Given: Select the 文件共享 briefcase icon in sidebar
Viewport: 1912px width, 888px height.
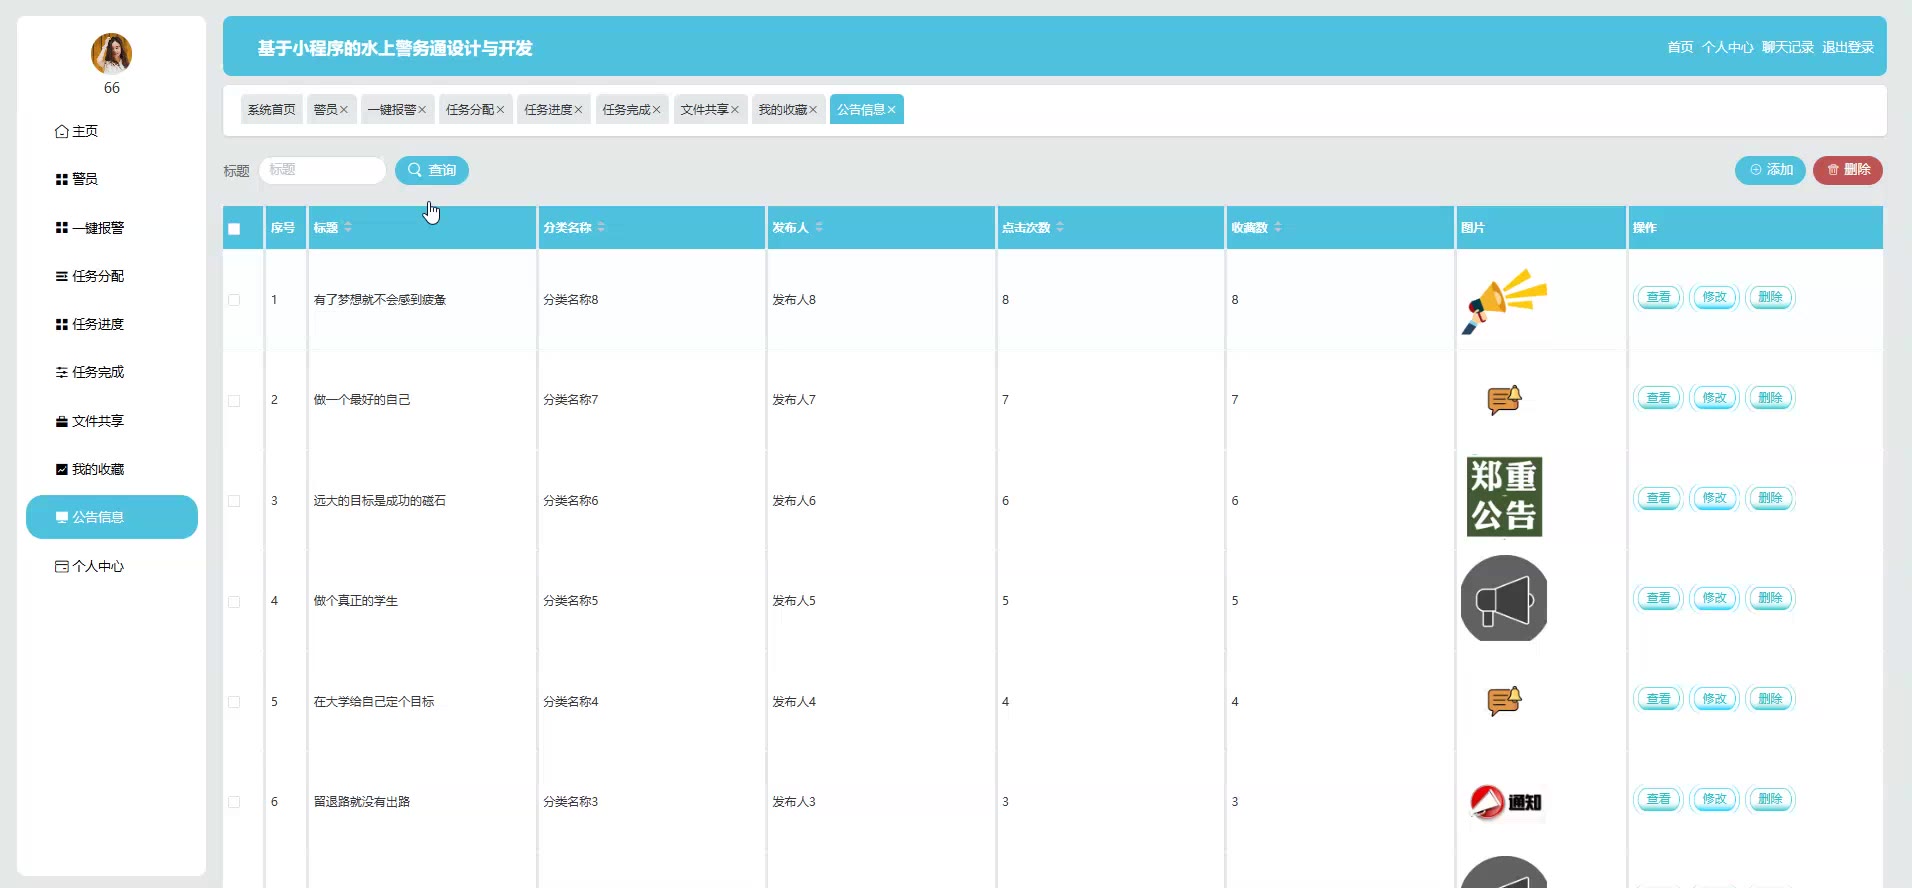Looking at the screenshot, I should tap(61, 422).
